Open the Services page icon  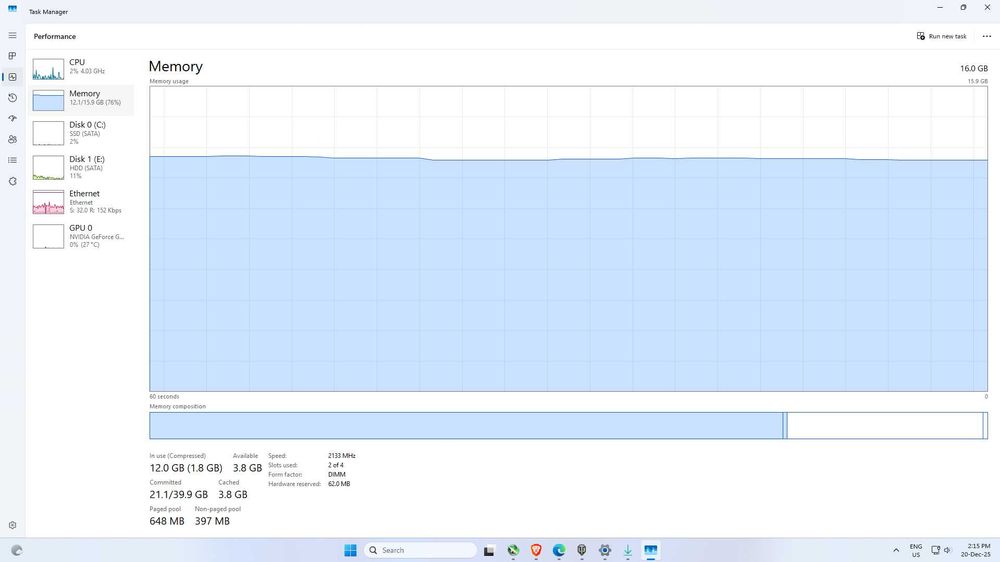12,181
